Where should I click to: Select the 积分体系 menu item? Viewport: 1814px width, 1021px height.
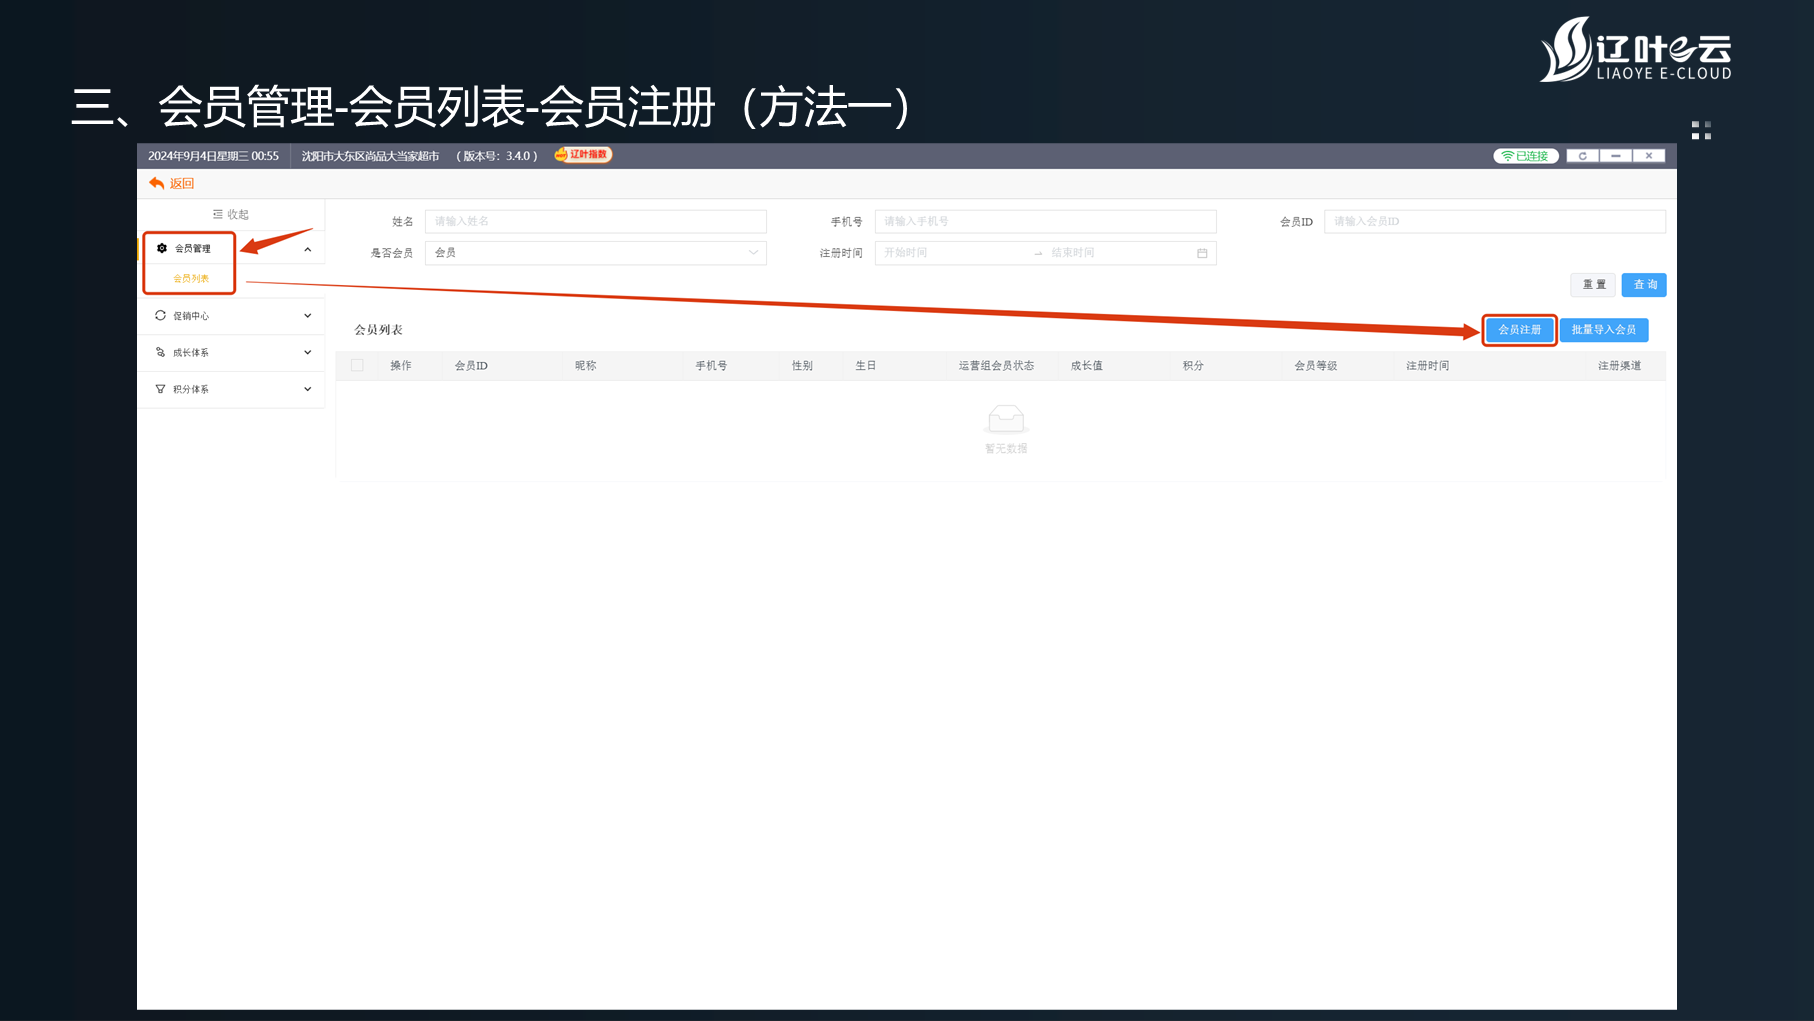point(191,389)
